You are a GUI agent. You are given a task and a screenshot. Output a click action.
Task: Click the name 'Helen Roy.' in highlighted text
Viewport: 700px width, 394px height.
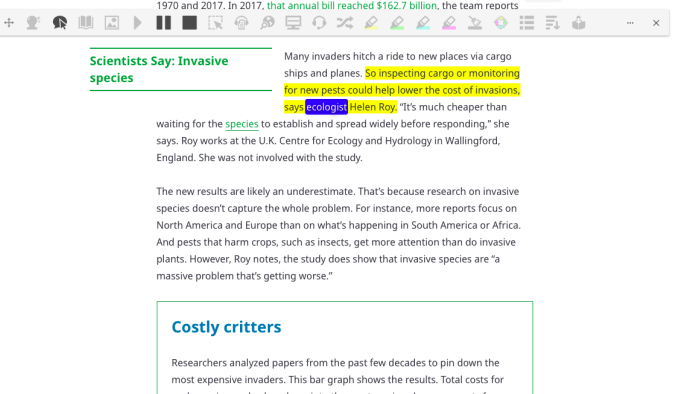(x=373, y=107)
